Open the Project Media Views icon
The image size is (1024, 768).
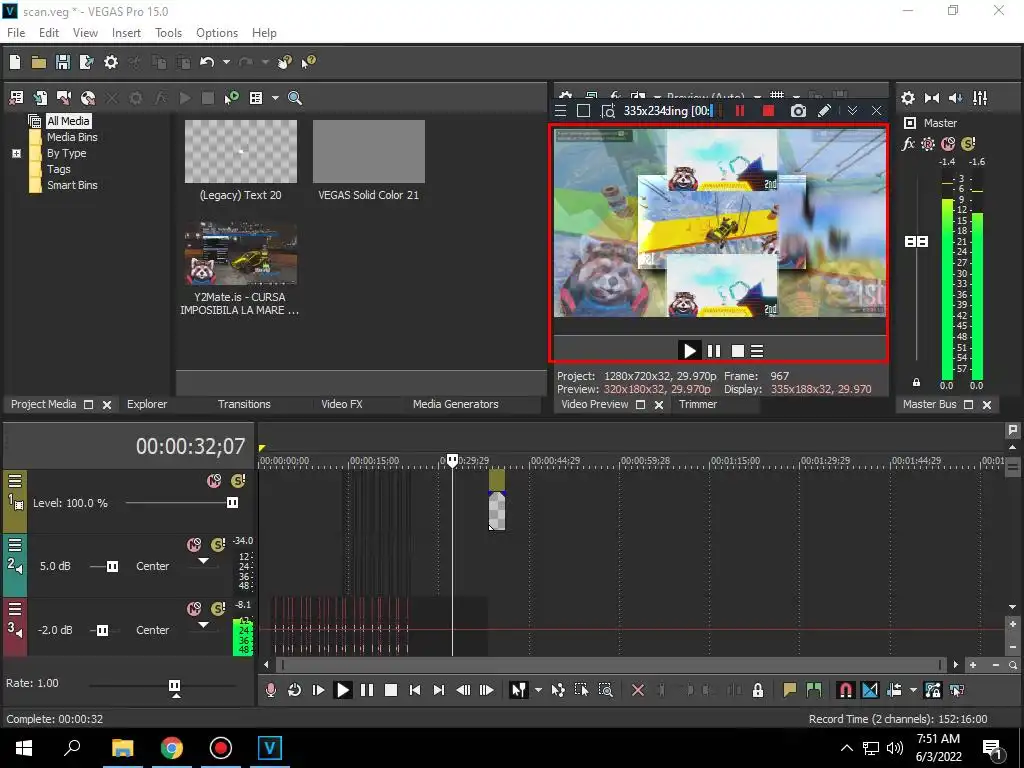click(x=256, y=98)
